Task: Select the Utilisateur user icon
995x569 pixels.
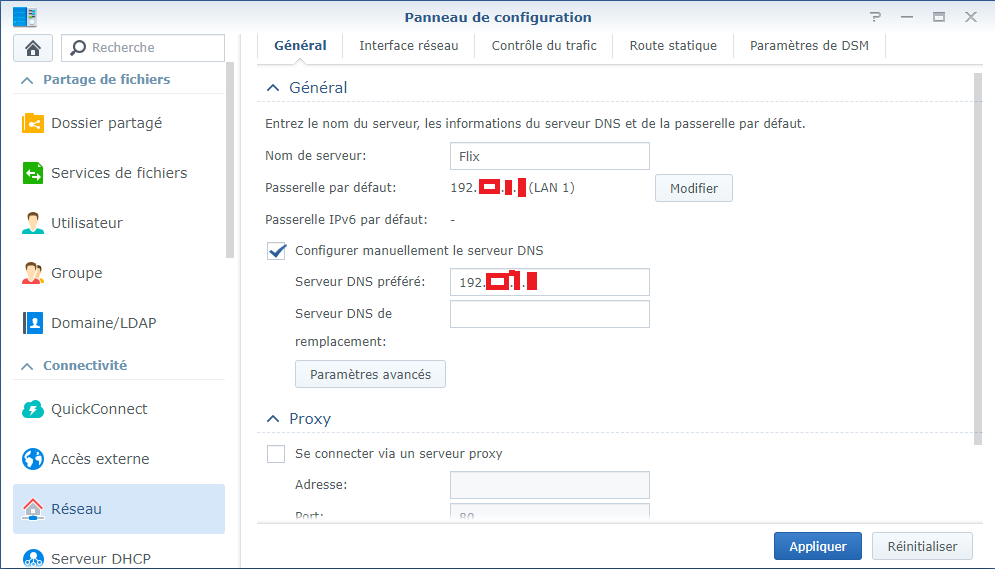Action: 33,223
